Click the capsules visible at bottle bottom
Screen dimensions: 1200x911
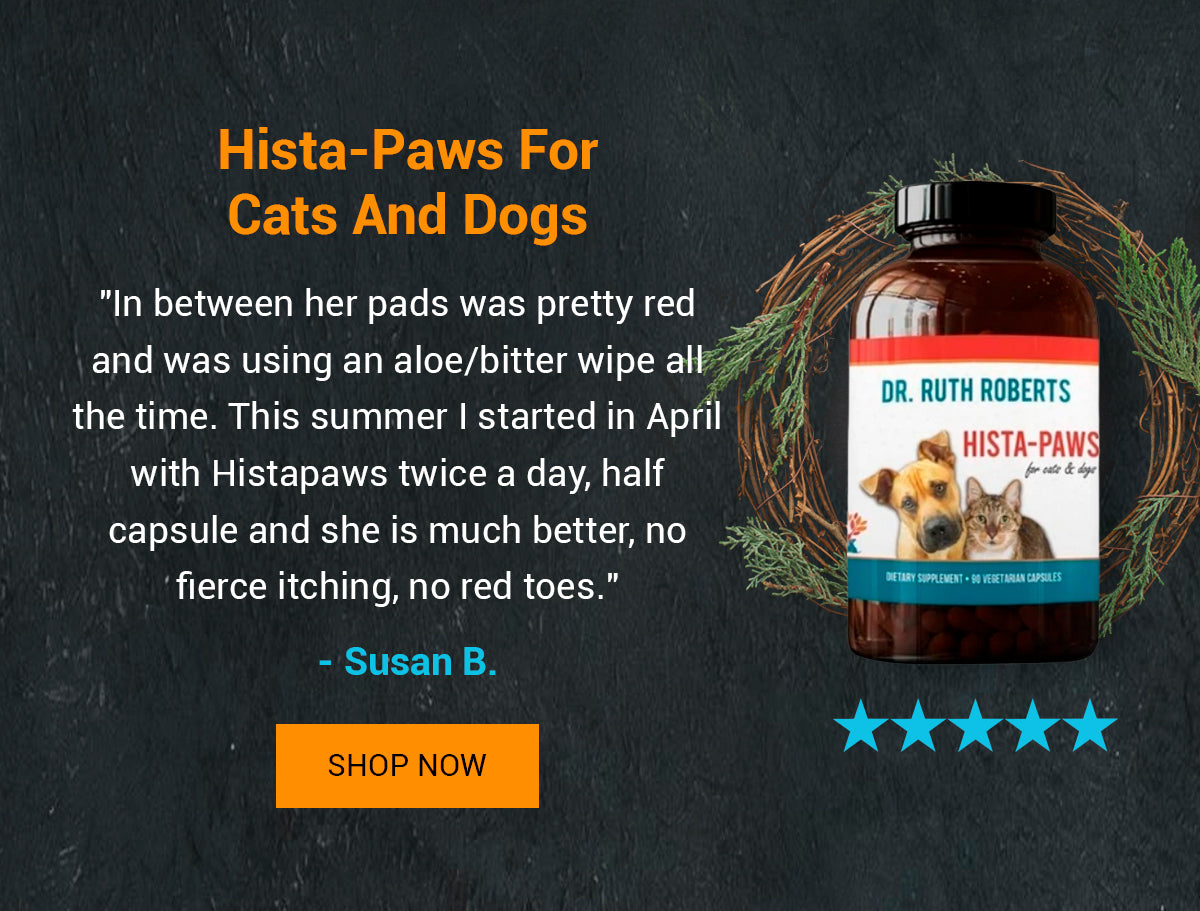pos(973,630)
